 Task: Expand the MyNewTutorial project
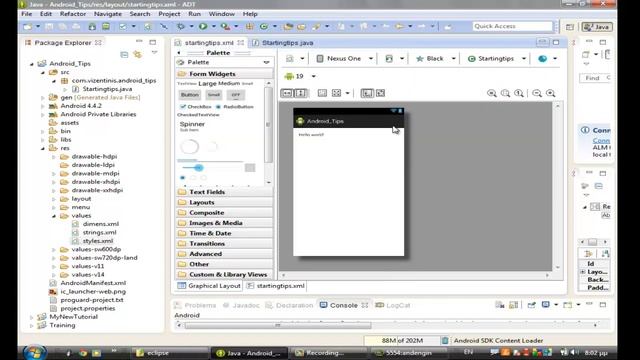click(32, 317)
